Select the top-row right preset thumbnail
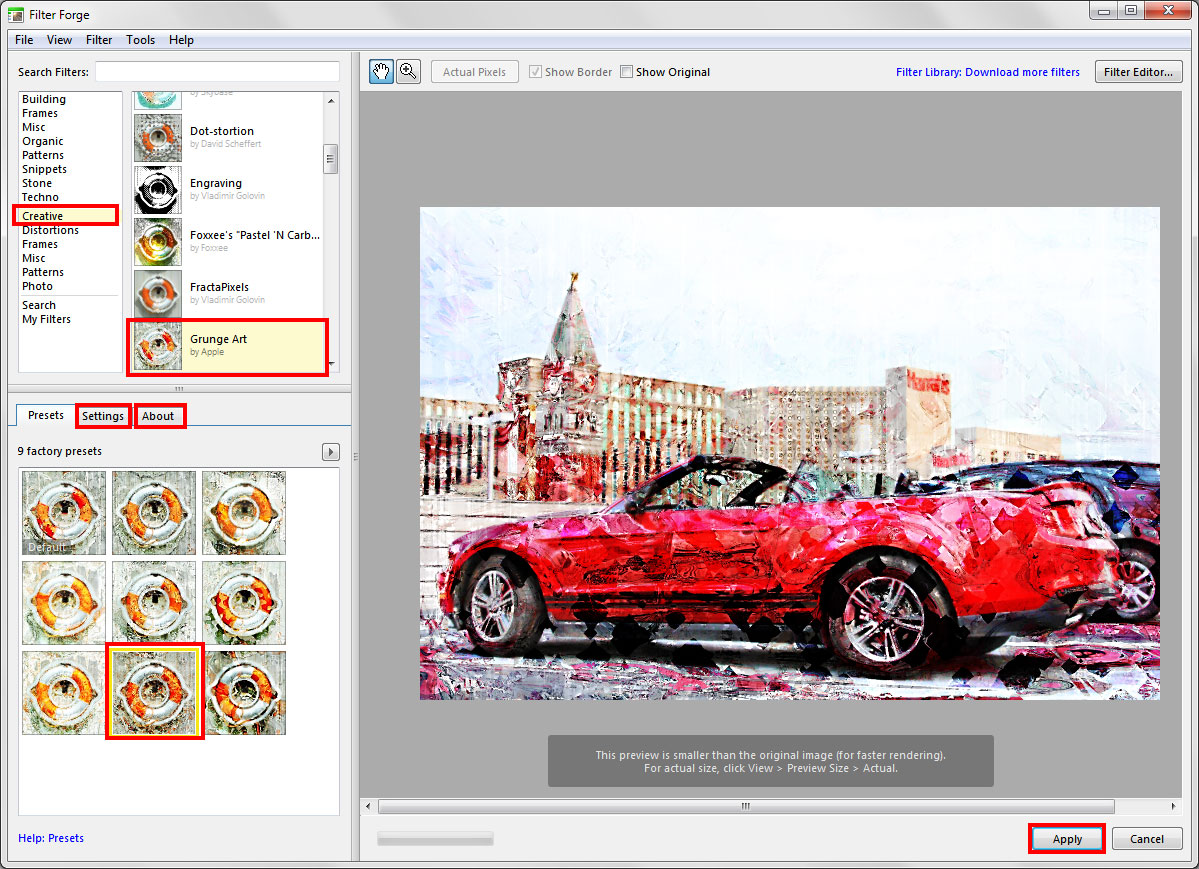The width and height of the screenshot is (1199, 869). [x=244, y=513]
